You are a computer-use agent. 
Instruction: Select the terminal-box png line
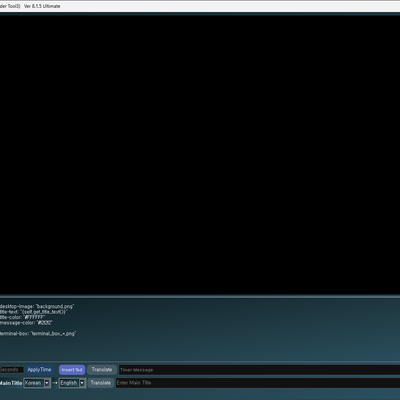pos(38,333)
